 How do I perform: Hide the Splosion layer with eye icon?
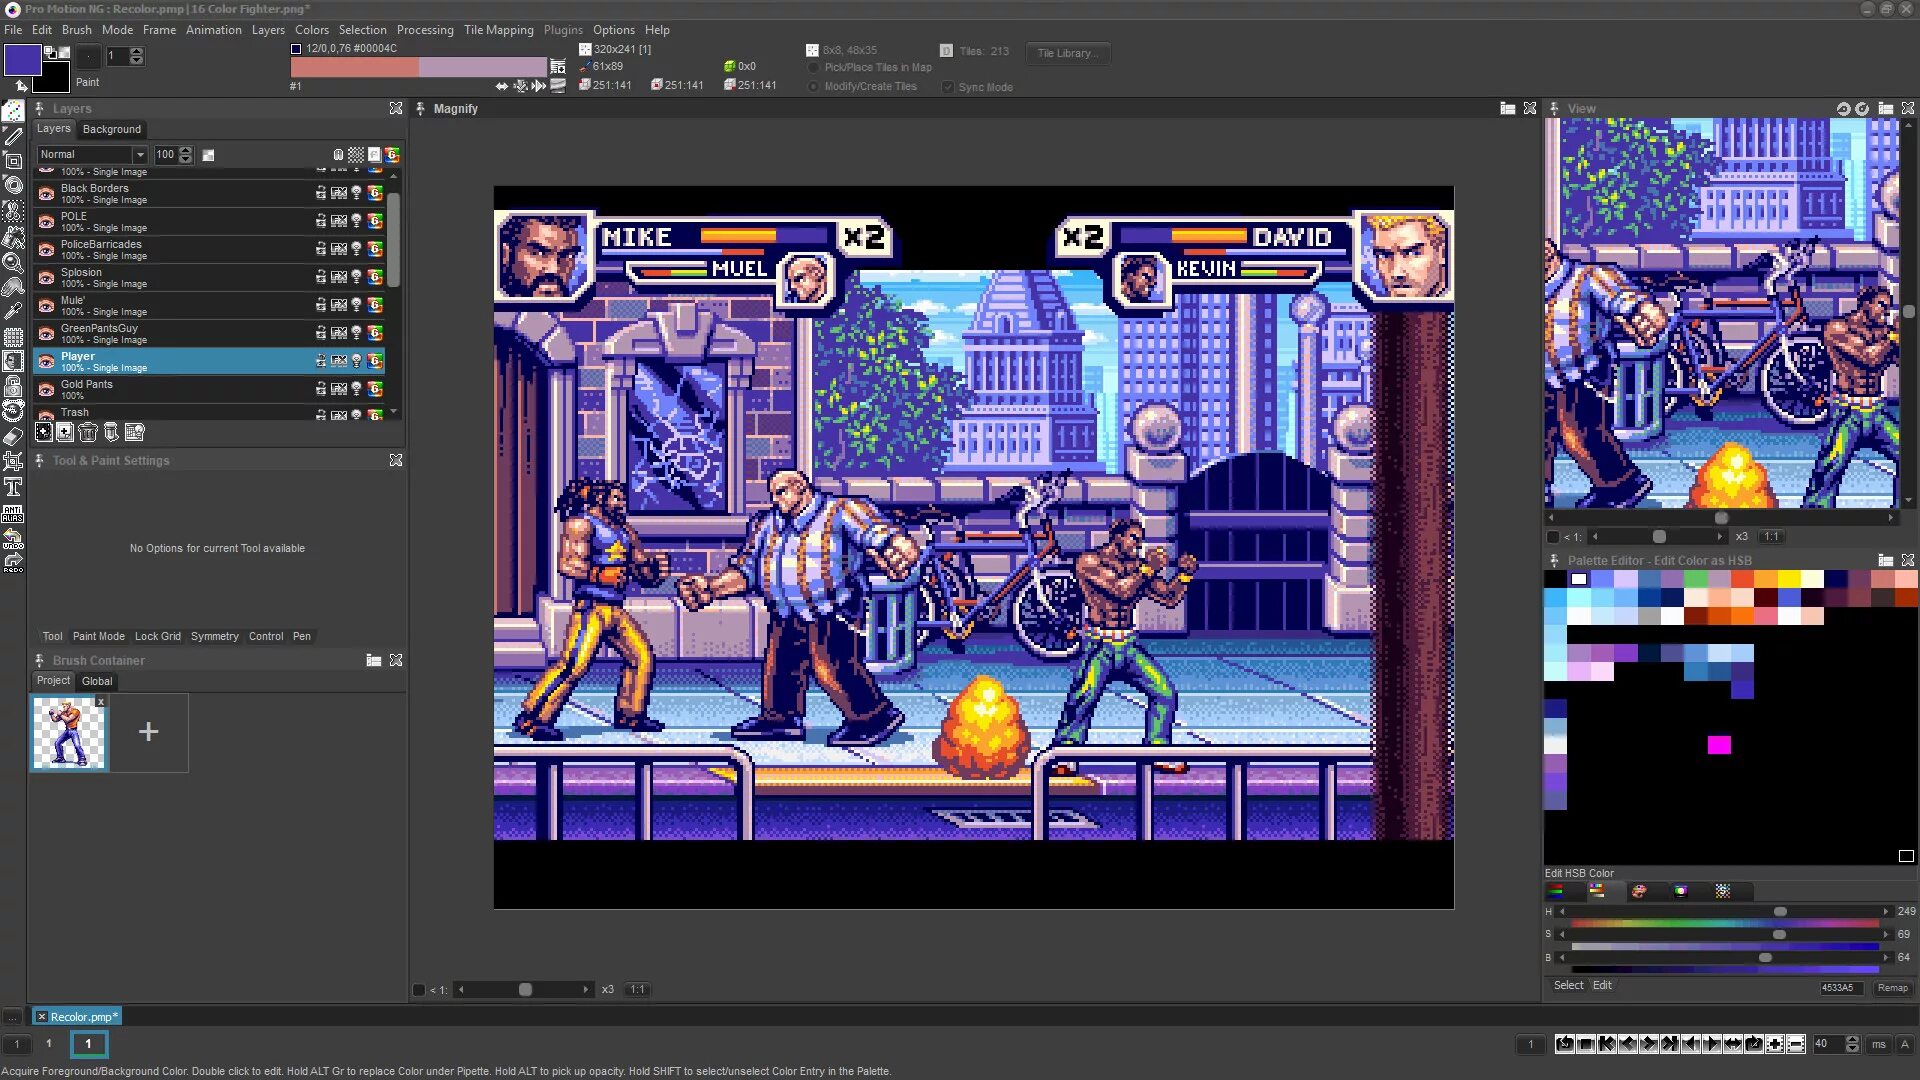[46, 277]
